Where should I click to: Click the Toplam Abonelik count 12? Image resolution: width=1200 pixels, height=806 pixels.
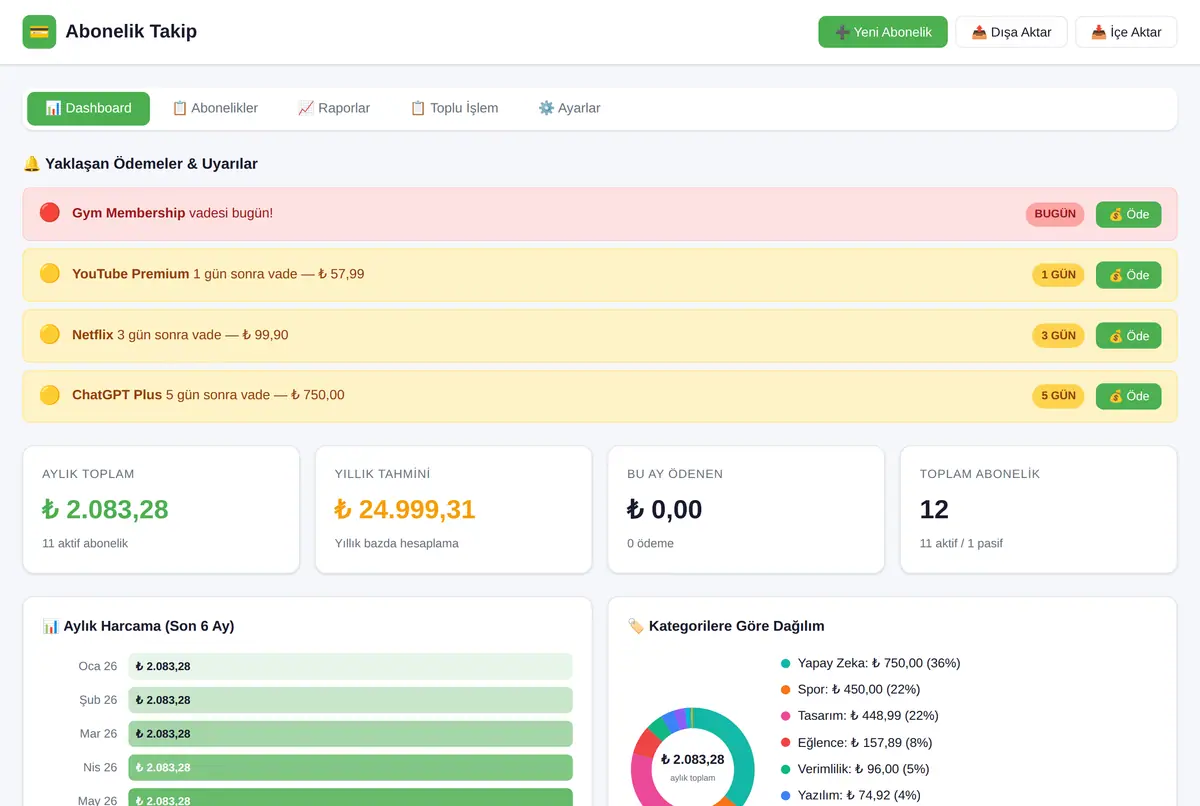point(934,510)
